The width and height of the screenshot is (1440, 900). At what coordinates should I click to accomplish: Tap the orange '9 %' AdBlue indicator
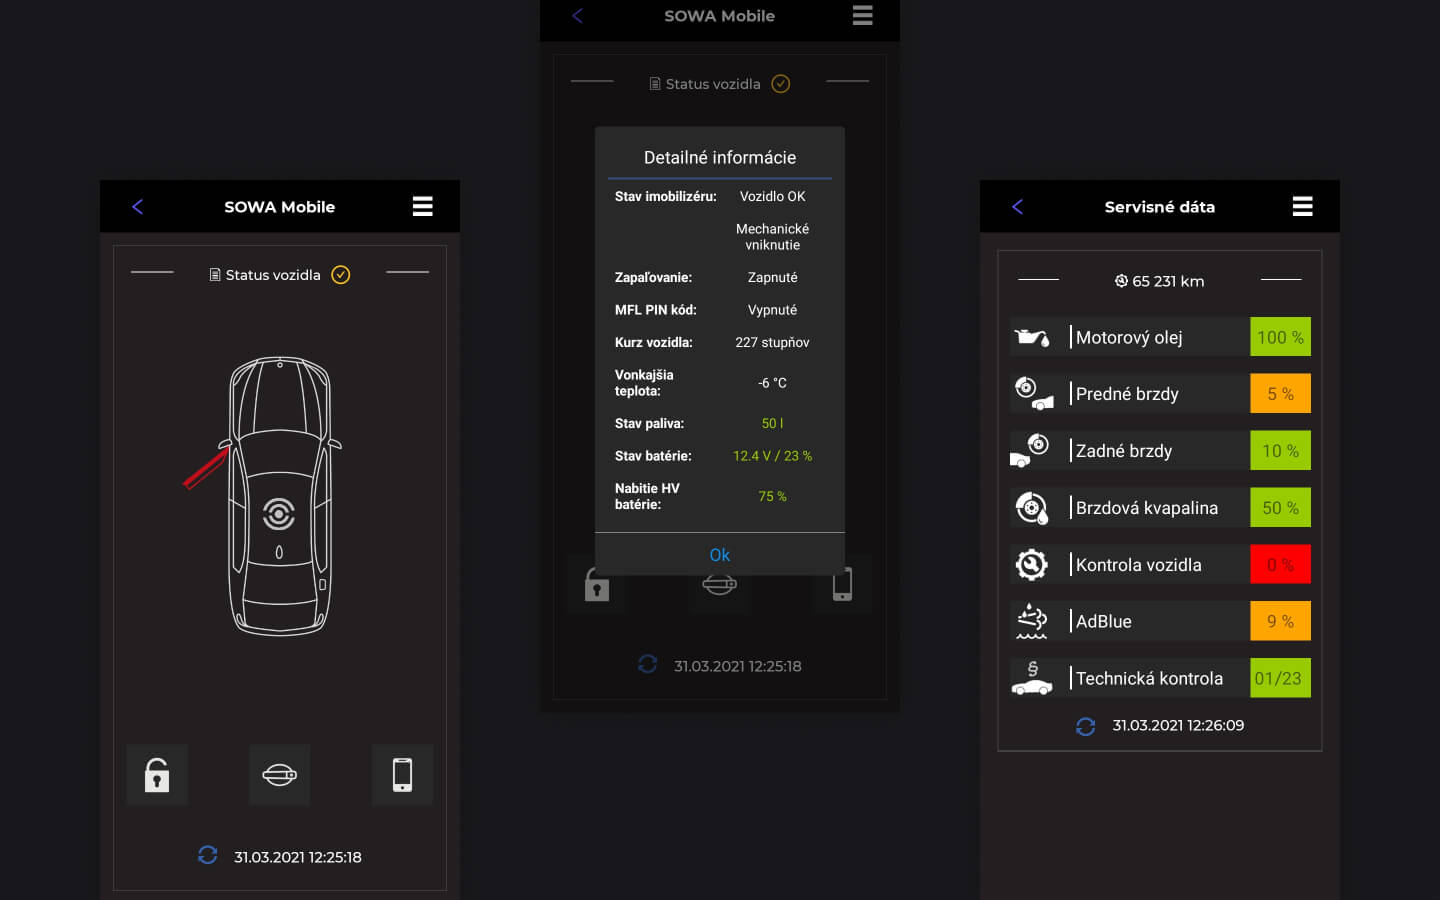point(1280,621)
